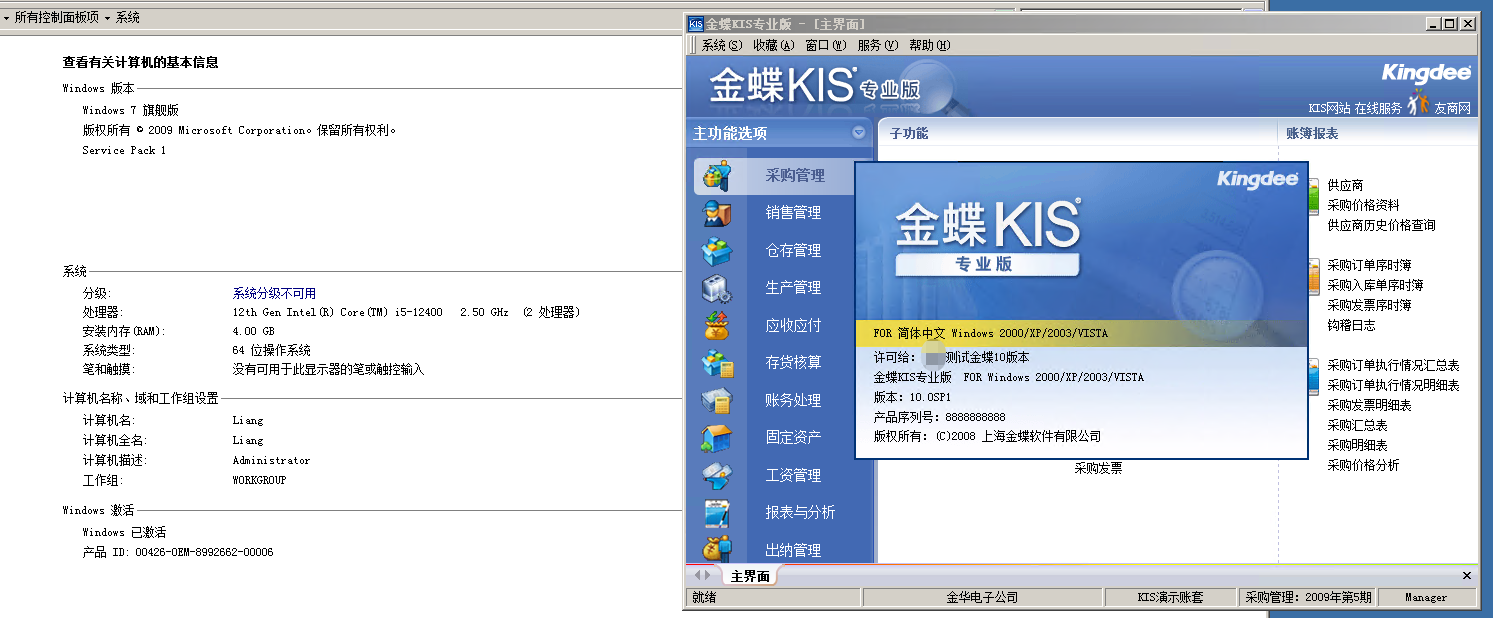
Task: Click the 账务处理 accounting icon
Action: click(717, 401)
